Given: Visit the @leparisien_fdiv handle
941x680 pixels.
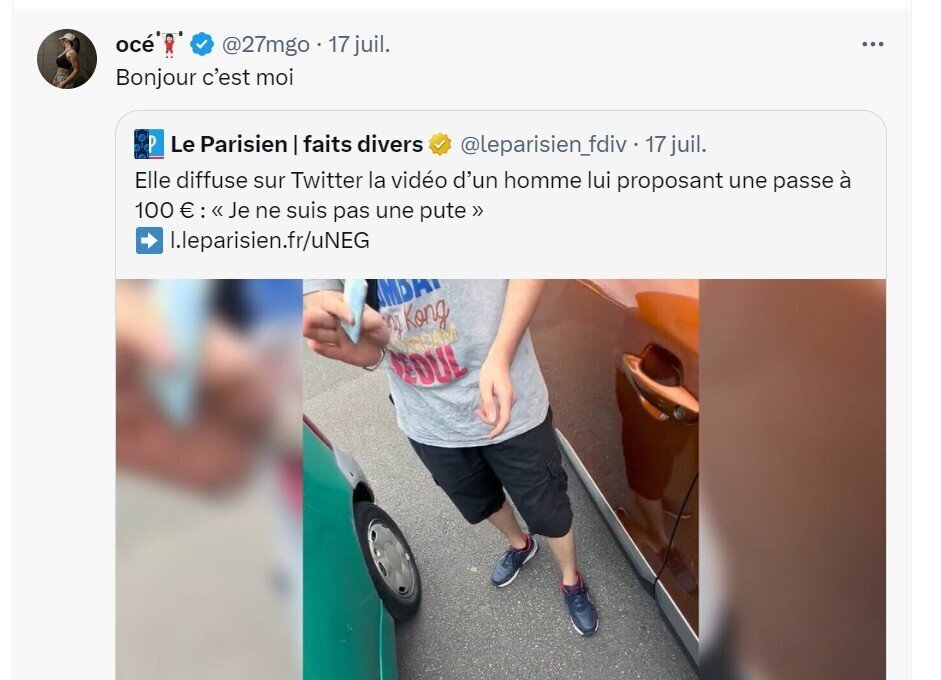Looking at the screenshot, I should 543,144.
